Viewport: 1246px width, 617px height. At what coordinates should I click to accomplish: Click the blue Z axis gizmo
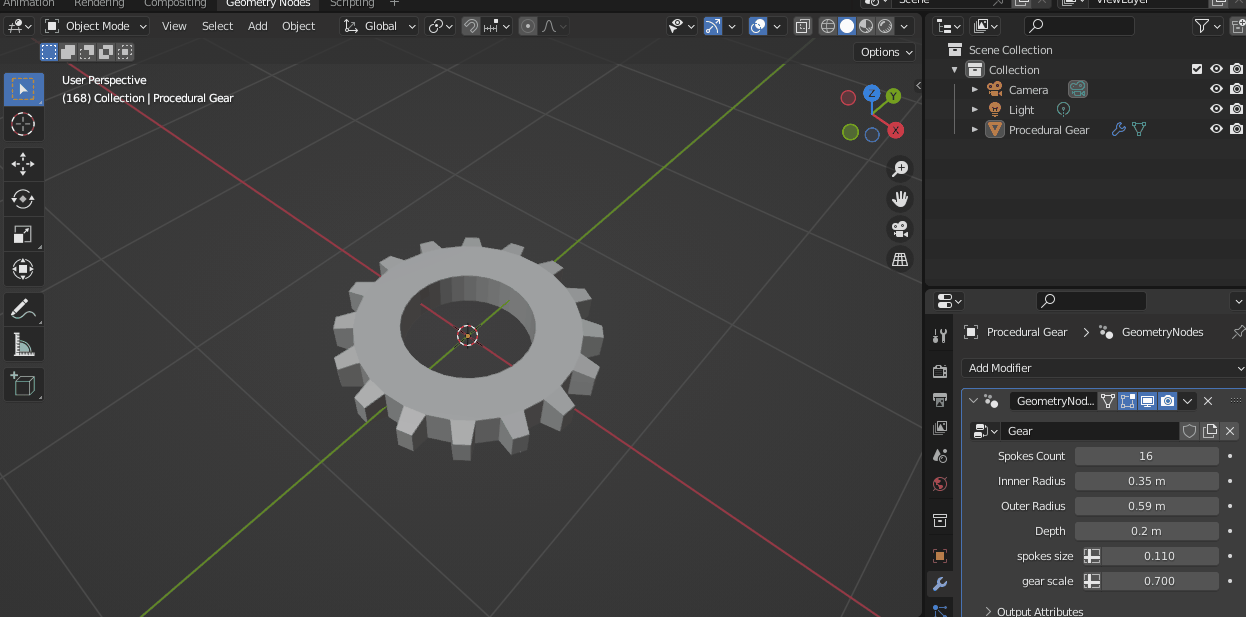pyautogui.click(x=872, y=92)
